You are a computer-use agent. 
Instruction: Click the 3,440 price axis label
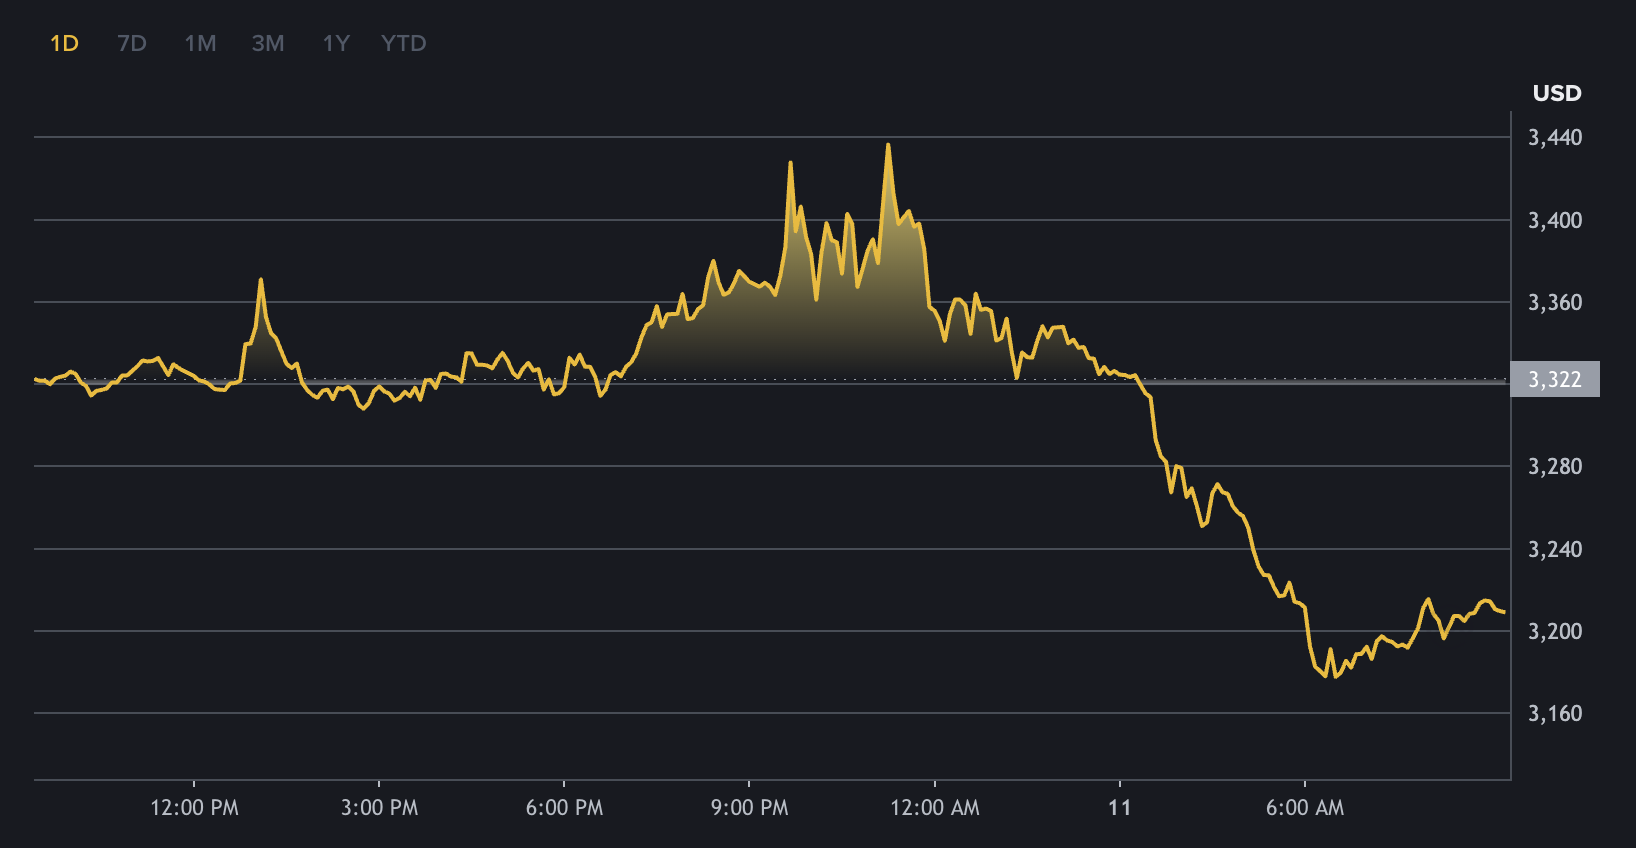(x=1555, y=137)
